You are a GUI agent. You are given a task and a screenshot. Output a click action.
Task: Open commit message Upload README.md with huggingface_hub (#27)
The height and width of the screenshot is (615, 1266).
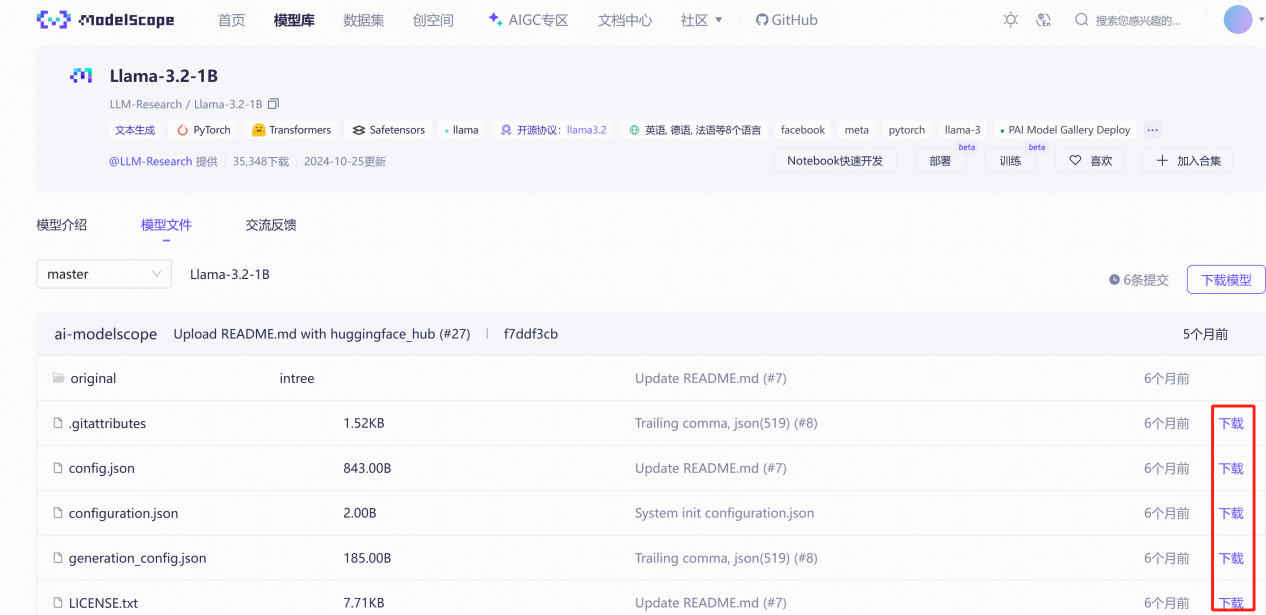pyautogui.click(x=321, y=334)
